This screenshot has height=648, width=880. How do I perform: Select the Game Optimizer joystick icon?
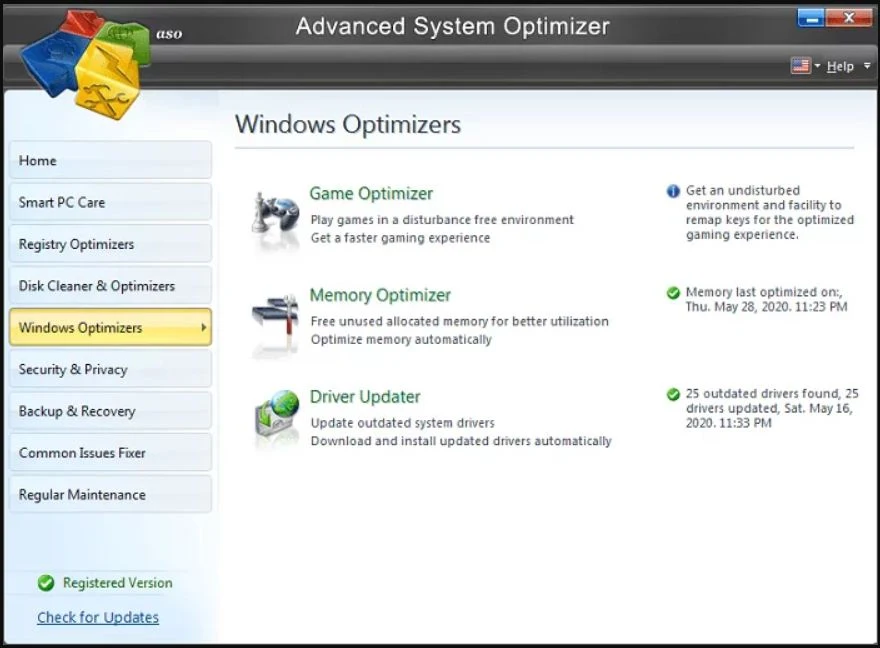[x=275, y=212]
